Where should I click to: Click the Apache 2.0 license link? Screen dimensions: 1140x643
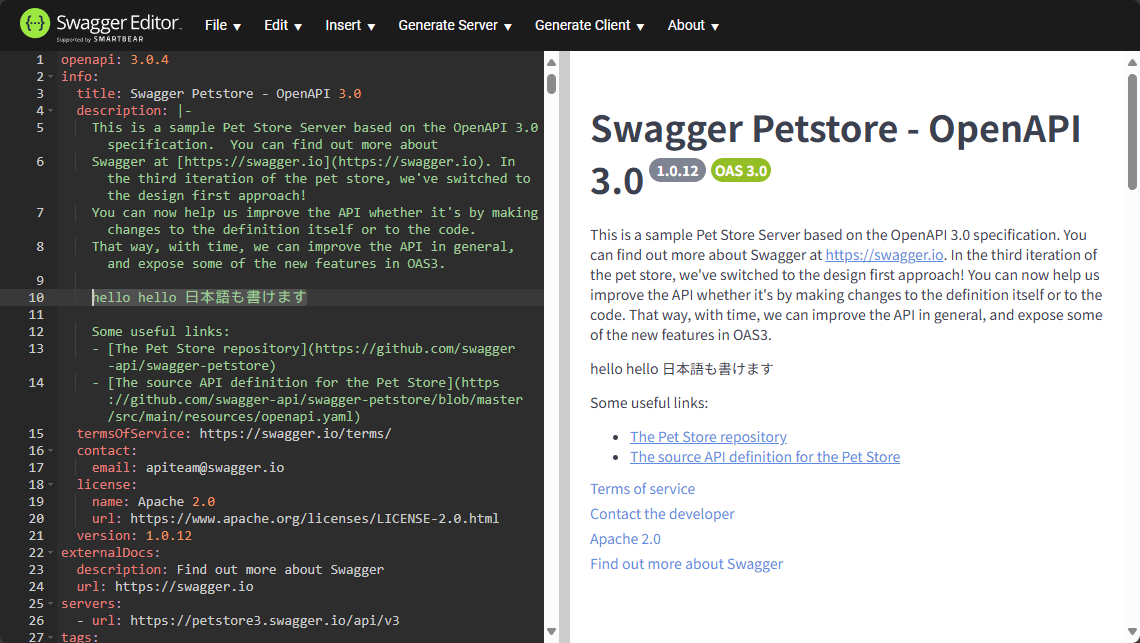point(625,539)
